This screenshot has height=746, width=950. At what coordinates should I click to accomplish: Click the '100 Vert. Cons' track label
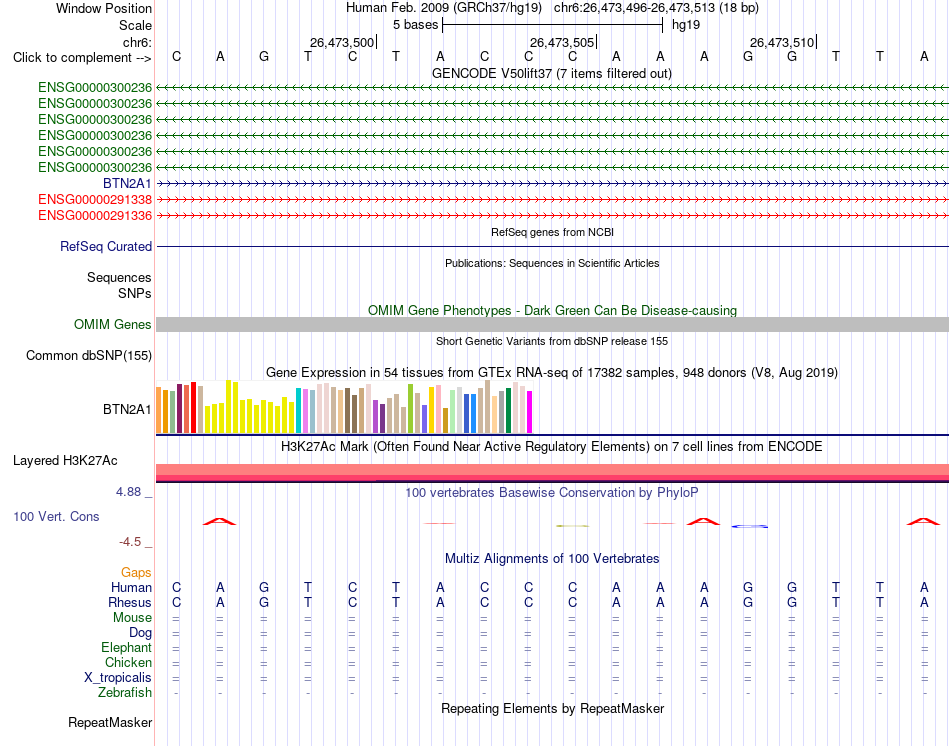(x=56, y=516)
